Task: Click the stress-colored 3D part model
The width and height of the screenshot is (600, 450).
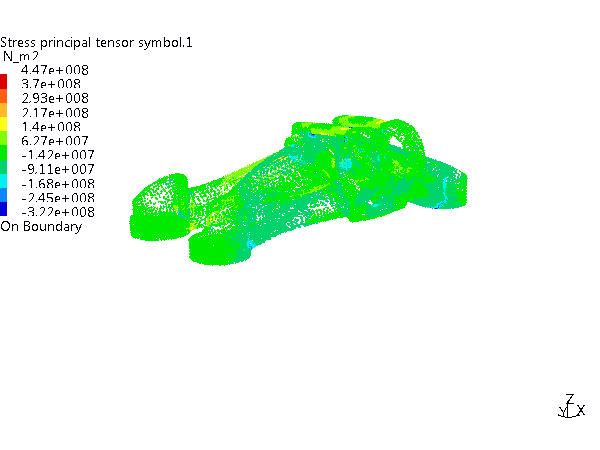Action: click(x=298, y=190)
